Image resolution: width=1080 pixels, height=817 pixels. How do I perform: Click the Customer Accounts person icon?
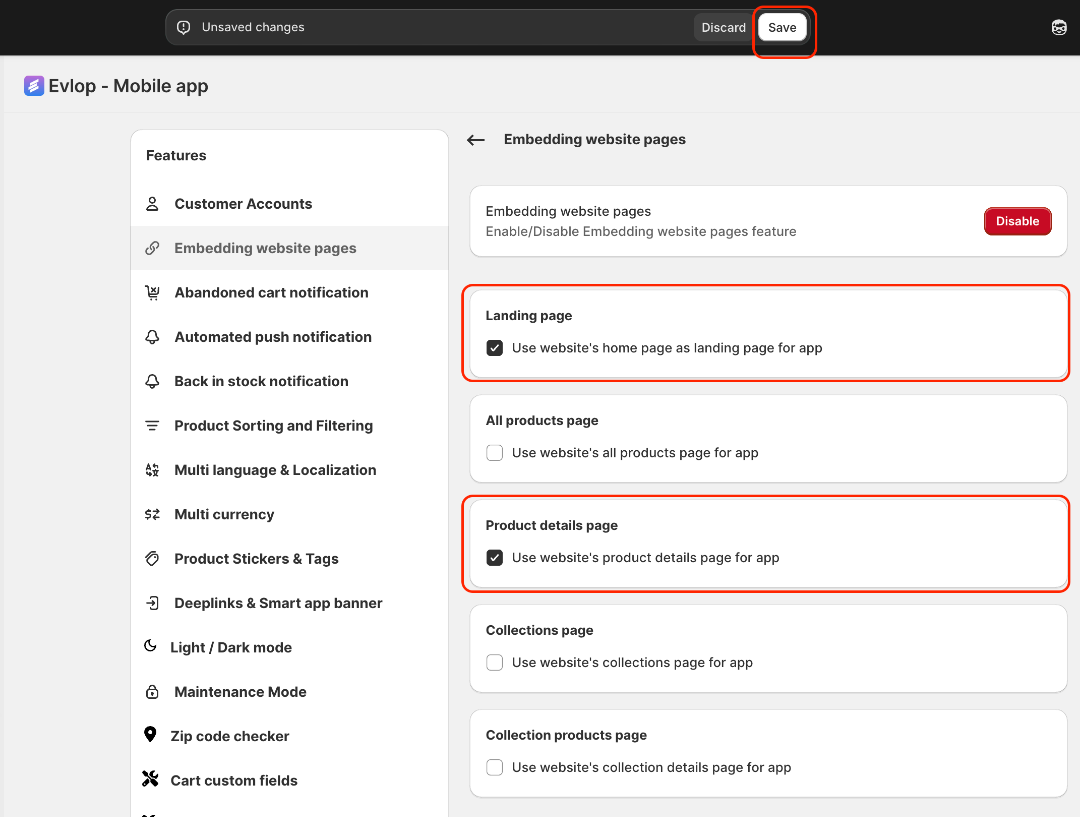(152, 204)
